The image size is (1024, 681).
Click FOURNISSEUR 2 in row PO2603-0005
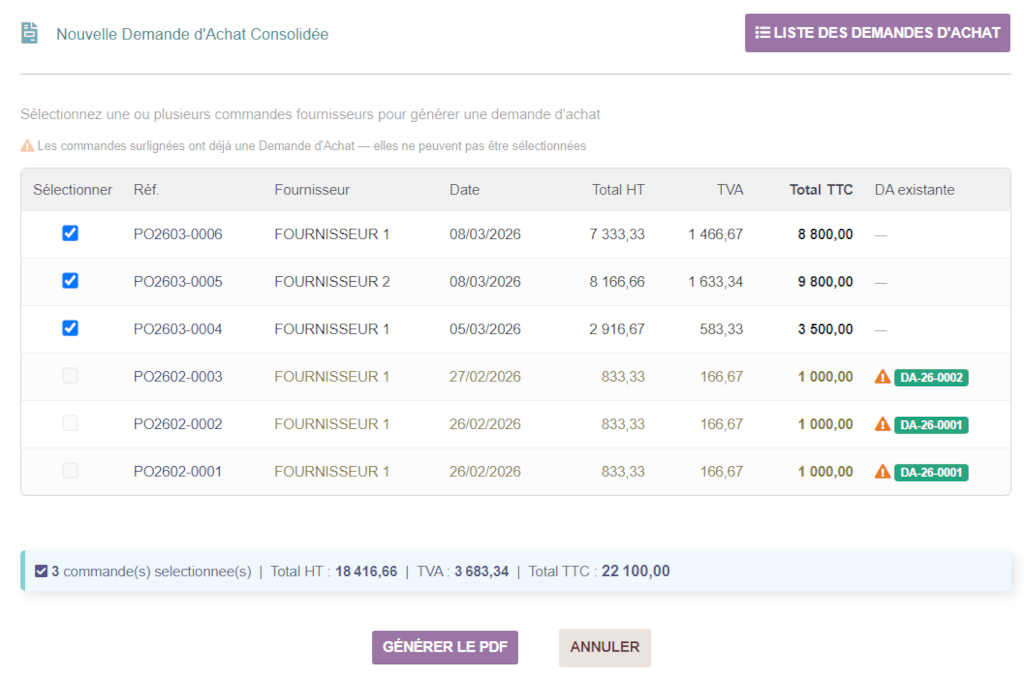(x=332, y=282)
